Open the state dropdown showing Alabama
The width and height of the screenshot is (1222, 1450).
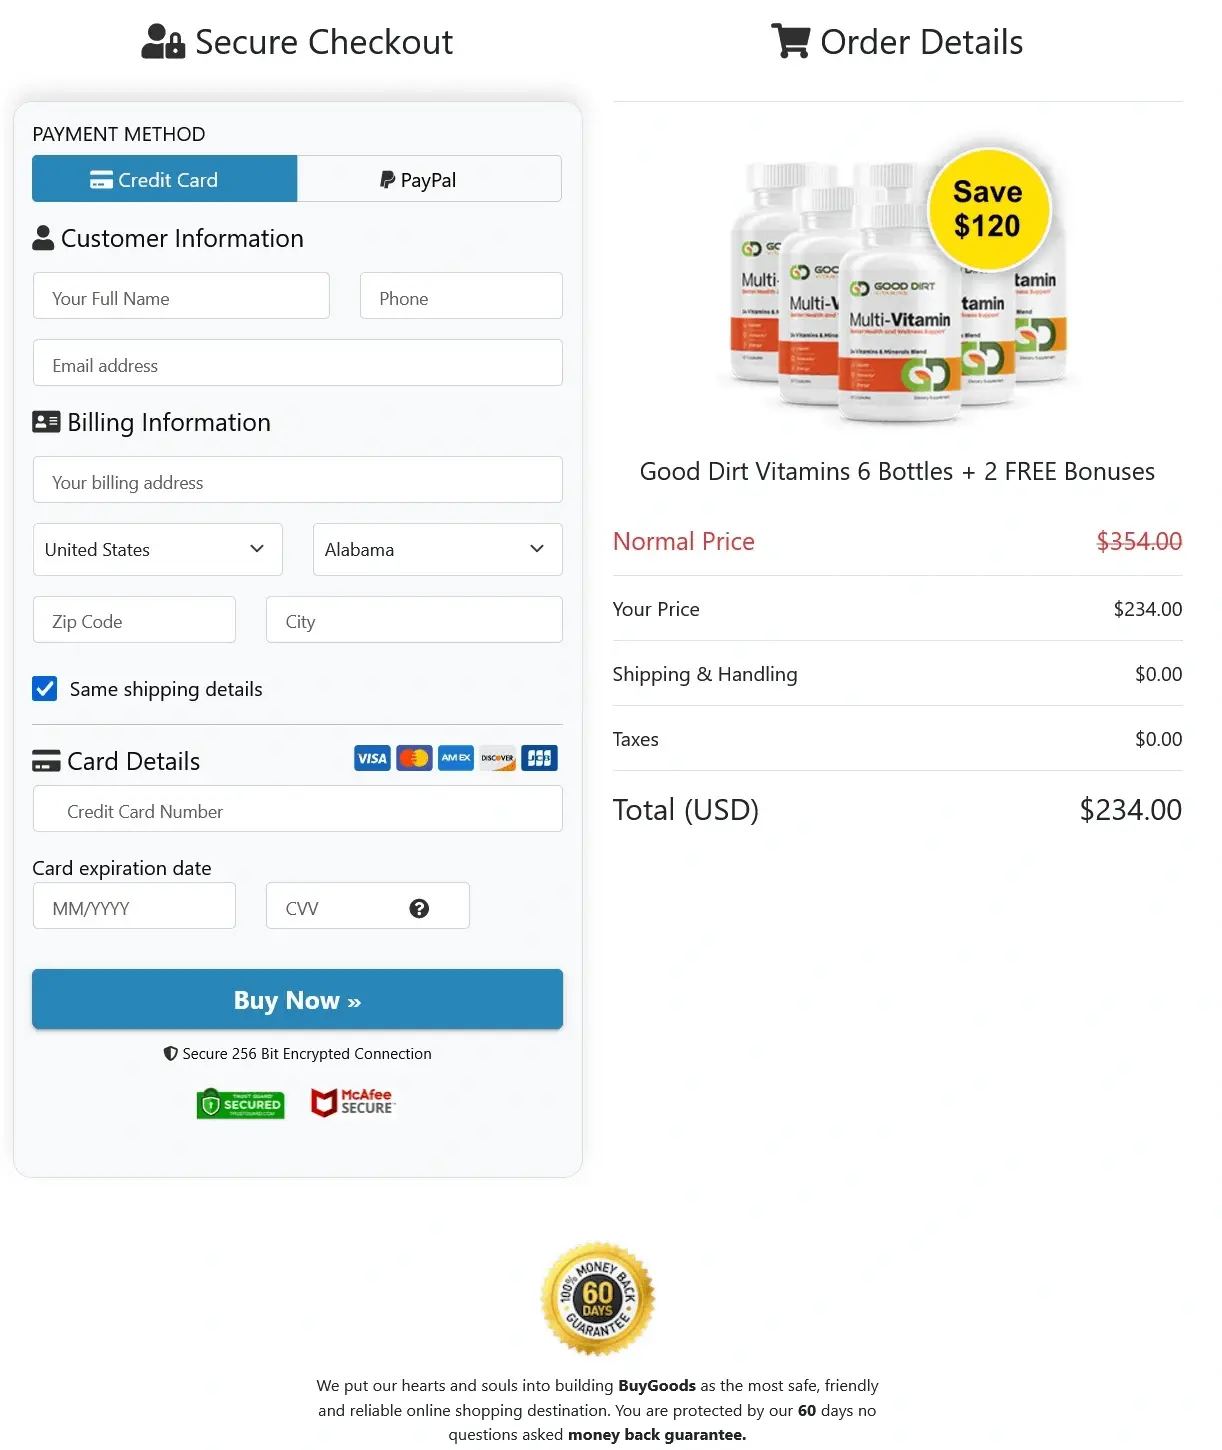point(437,549)
